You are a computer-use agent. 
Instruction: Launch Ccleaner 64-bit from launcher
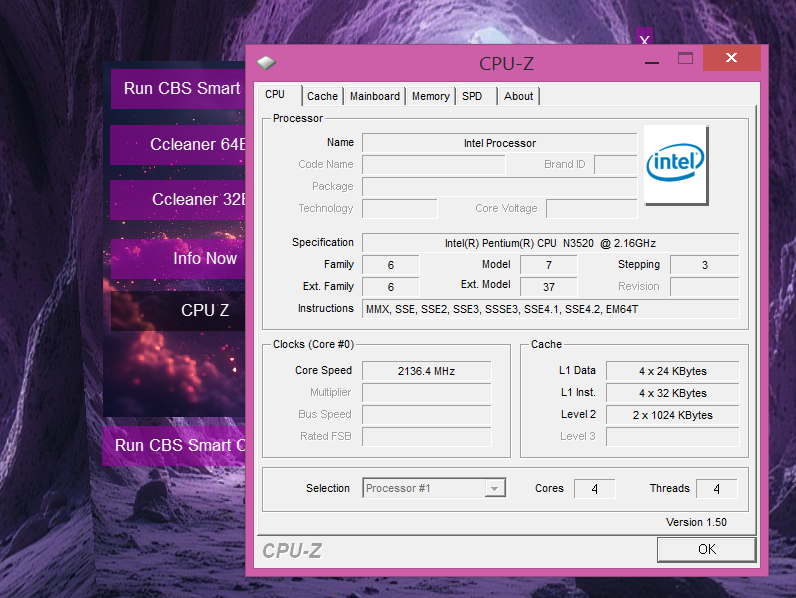click(178, 145)
